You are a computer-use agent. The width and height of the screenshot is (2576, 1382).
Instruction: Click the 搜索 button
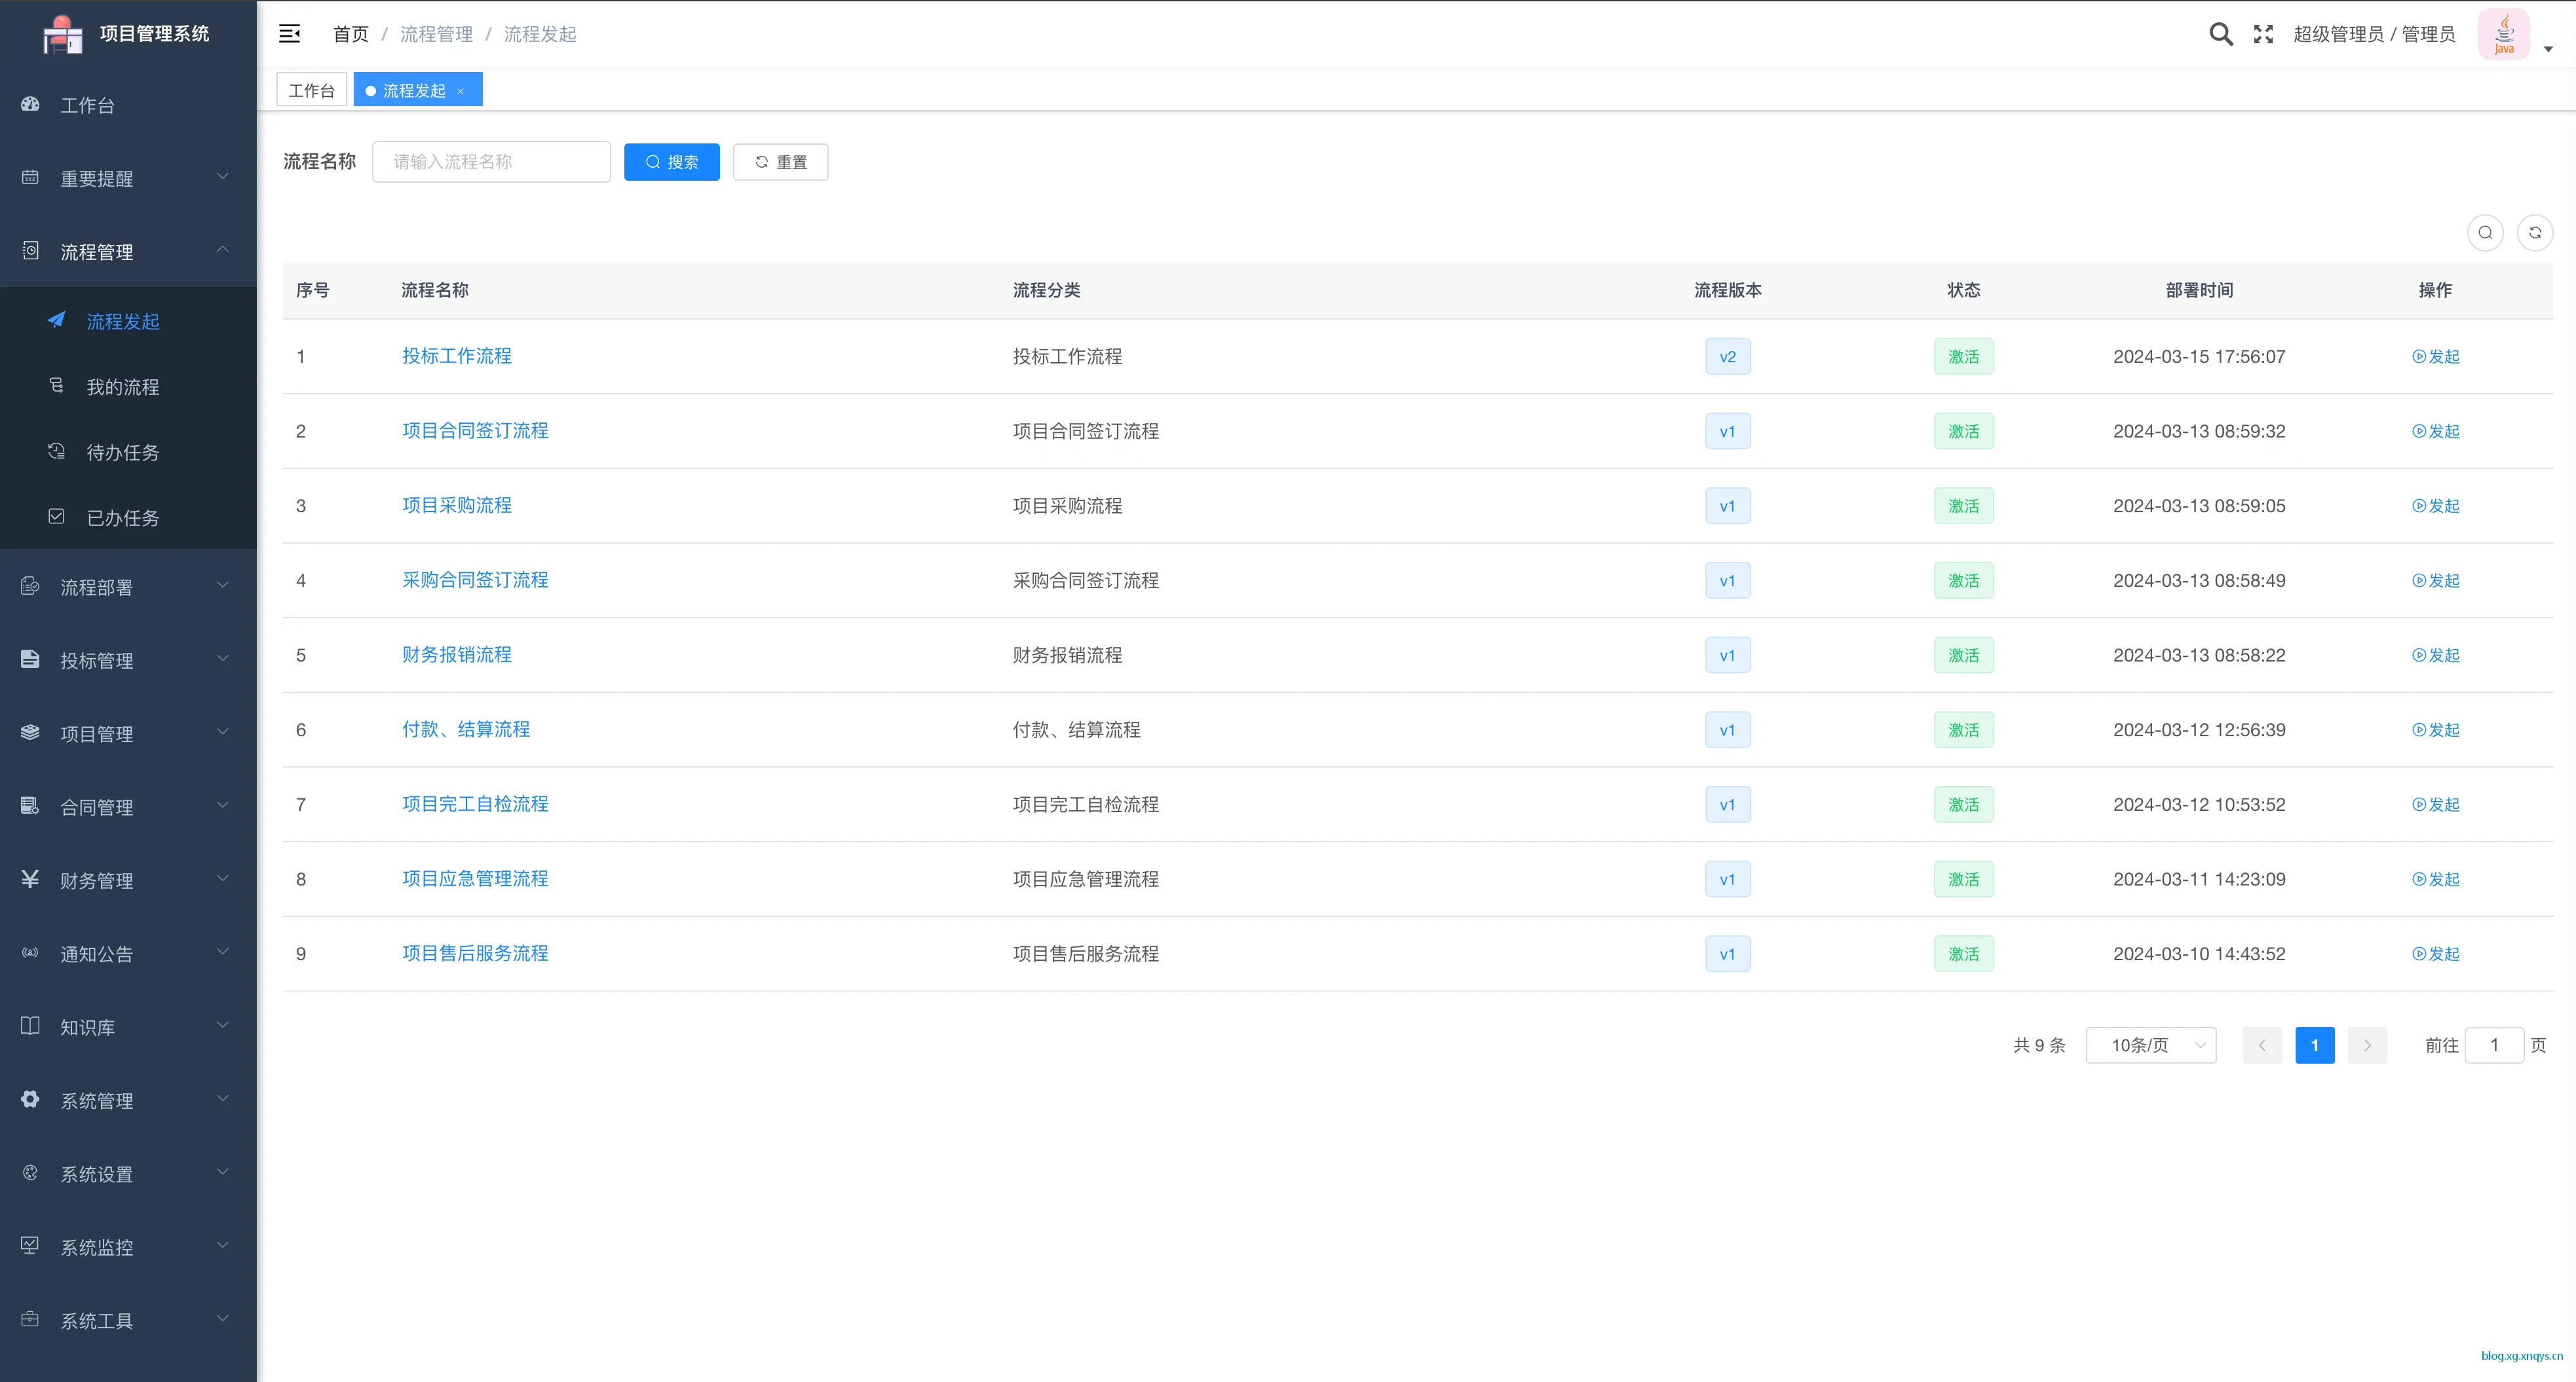[671, 161]
